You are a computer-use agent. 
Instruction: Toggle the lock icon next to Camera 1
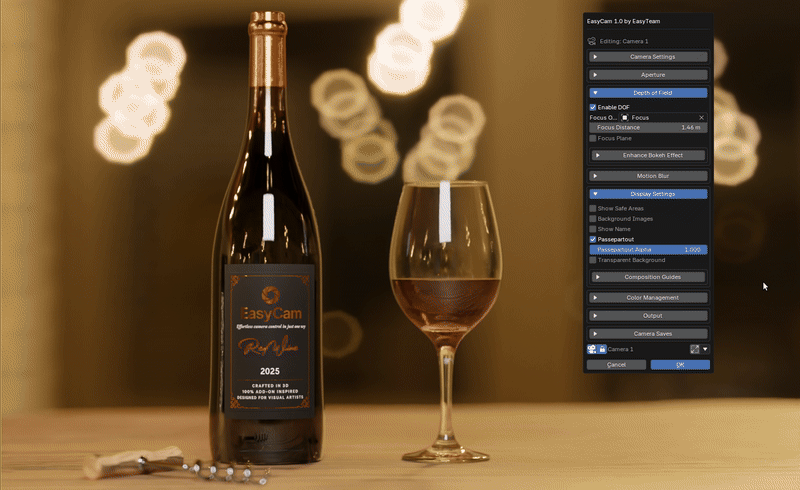(603, 349)
